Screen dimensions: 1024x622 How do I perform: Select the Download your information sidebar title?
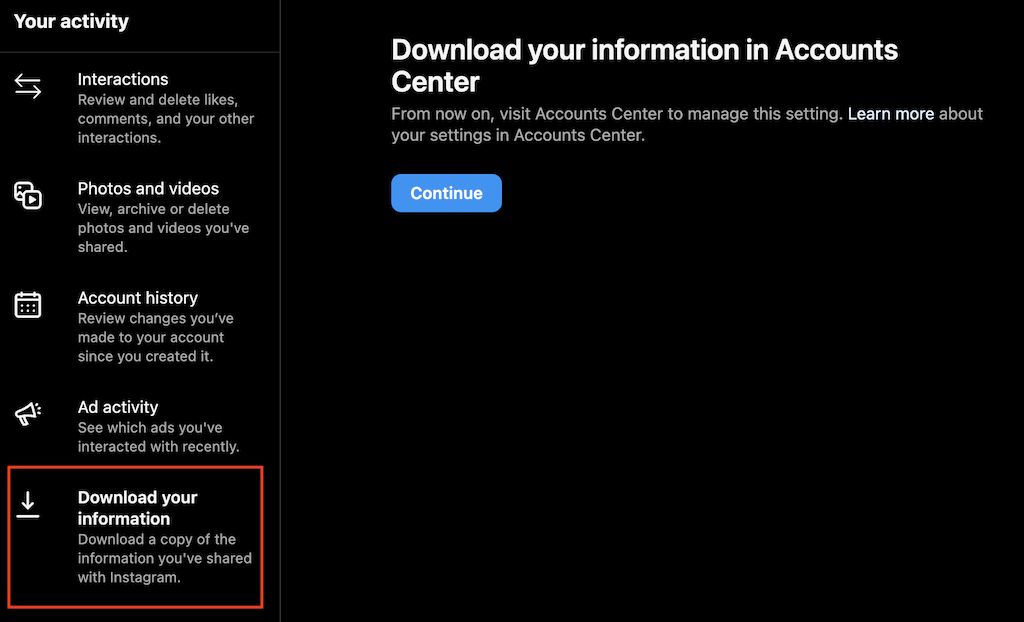tap(137, 508)
